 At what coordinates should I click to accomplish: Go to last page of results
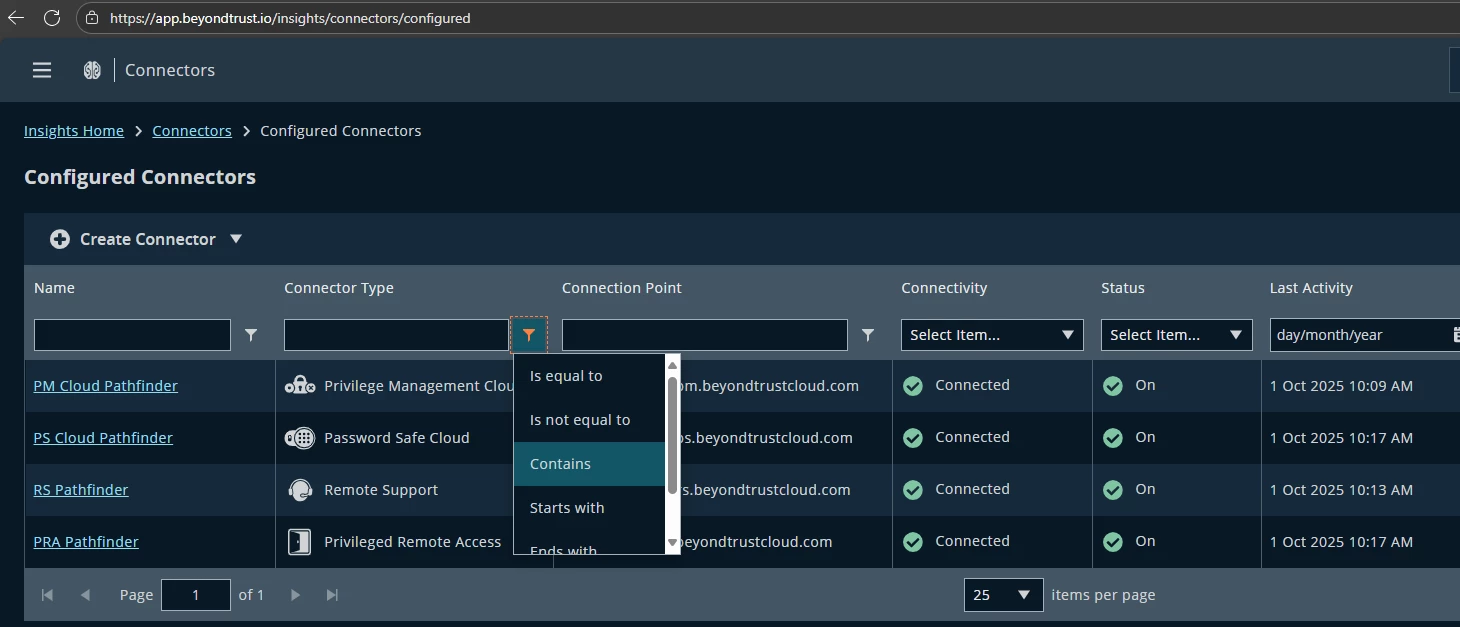point(333,595)
